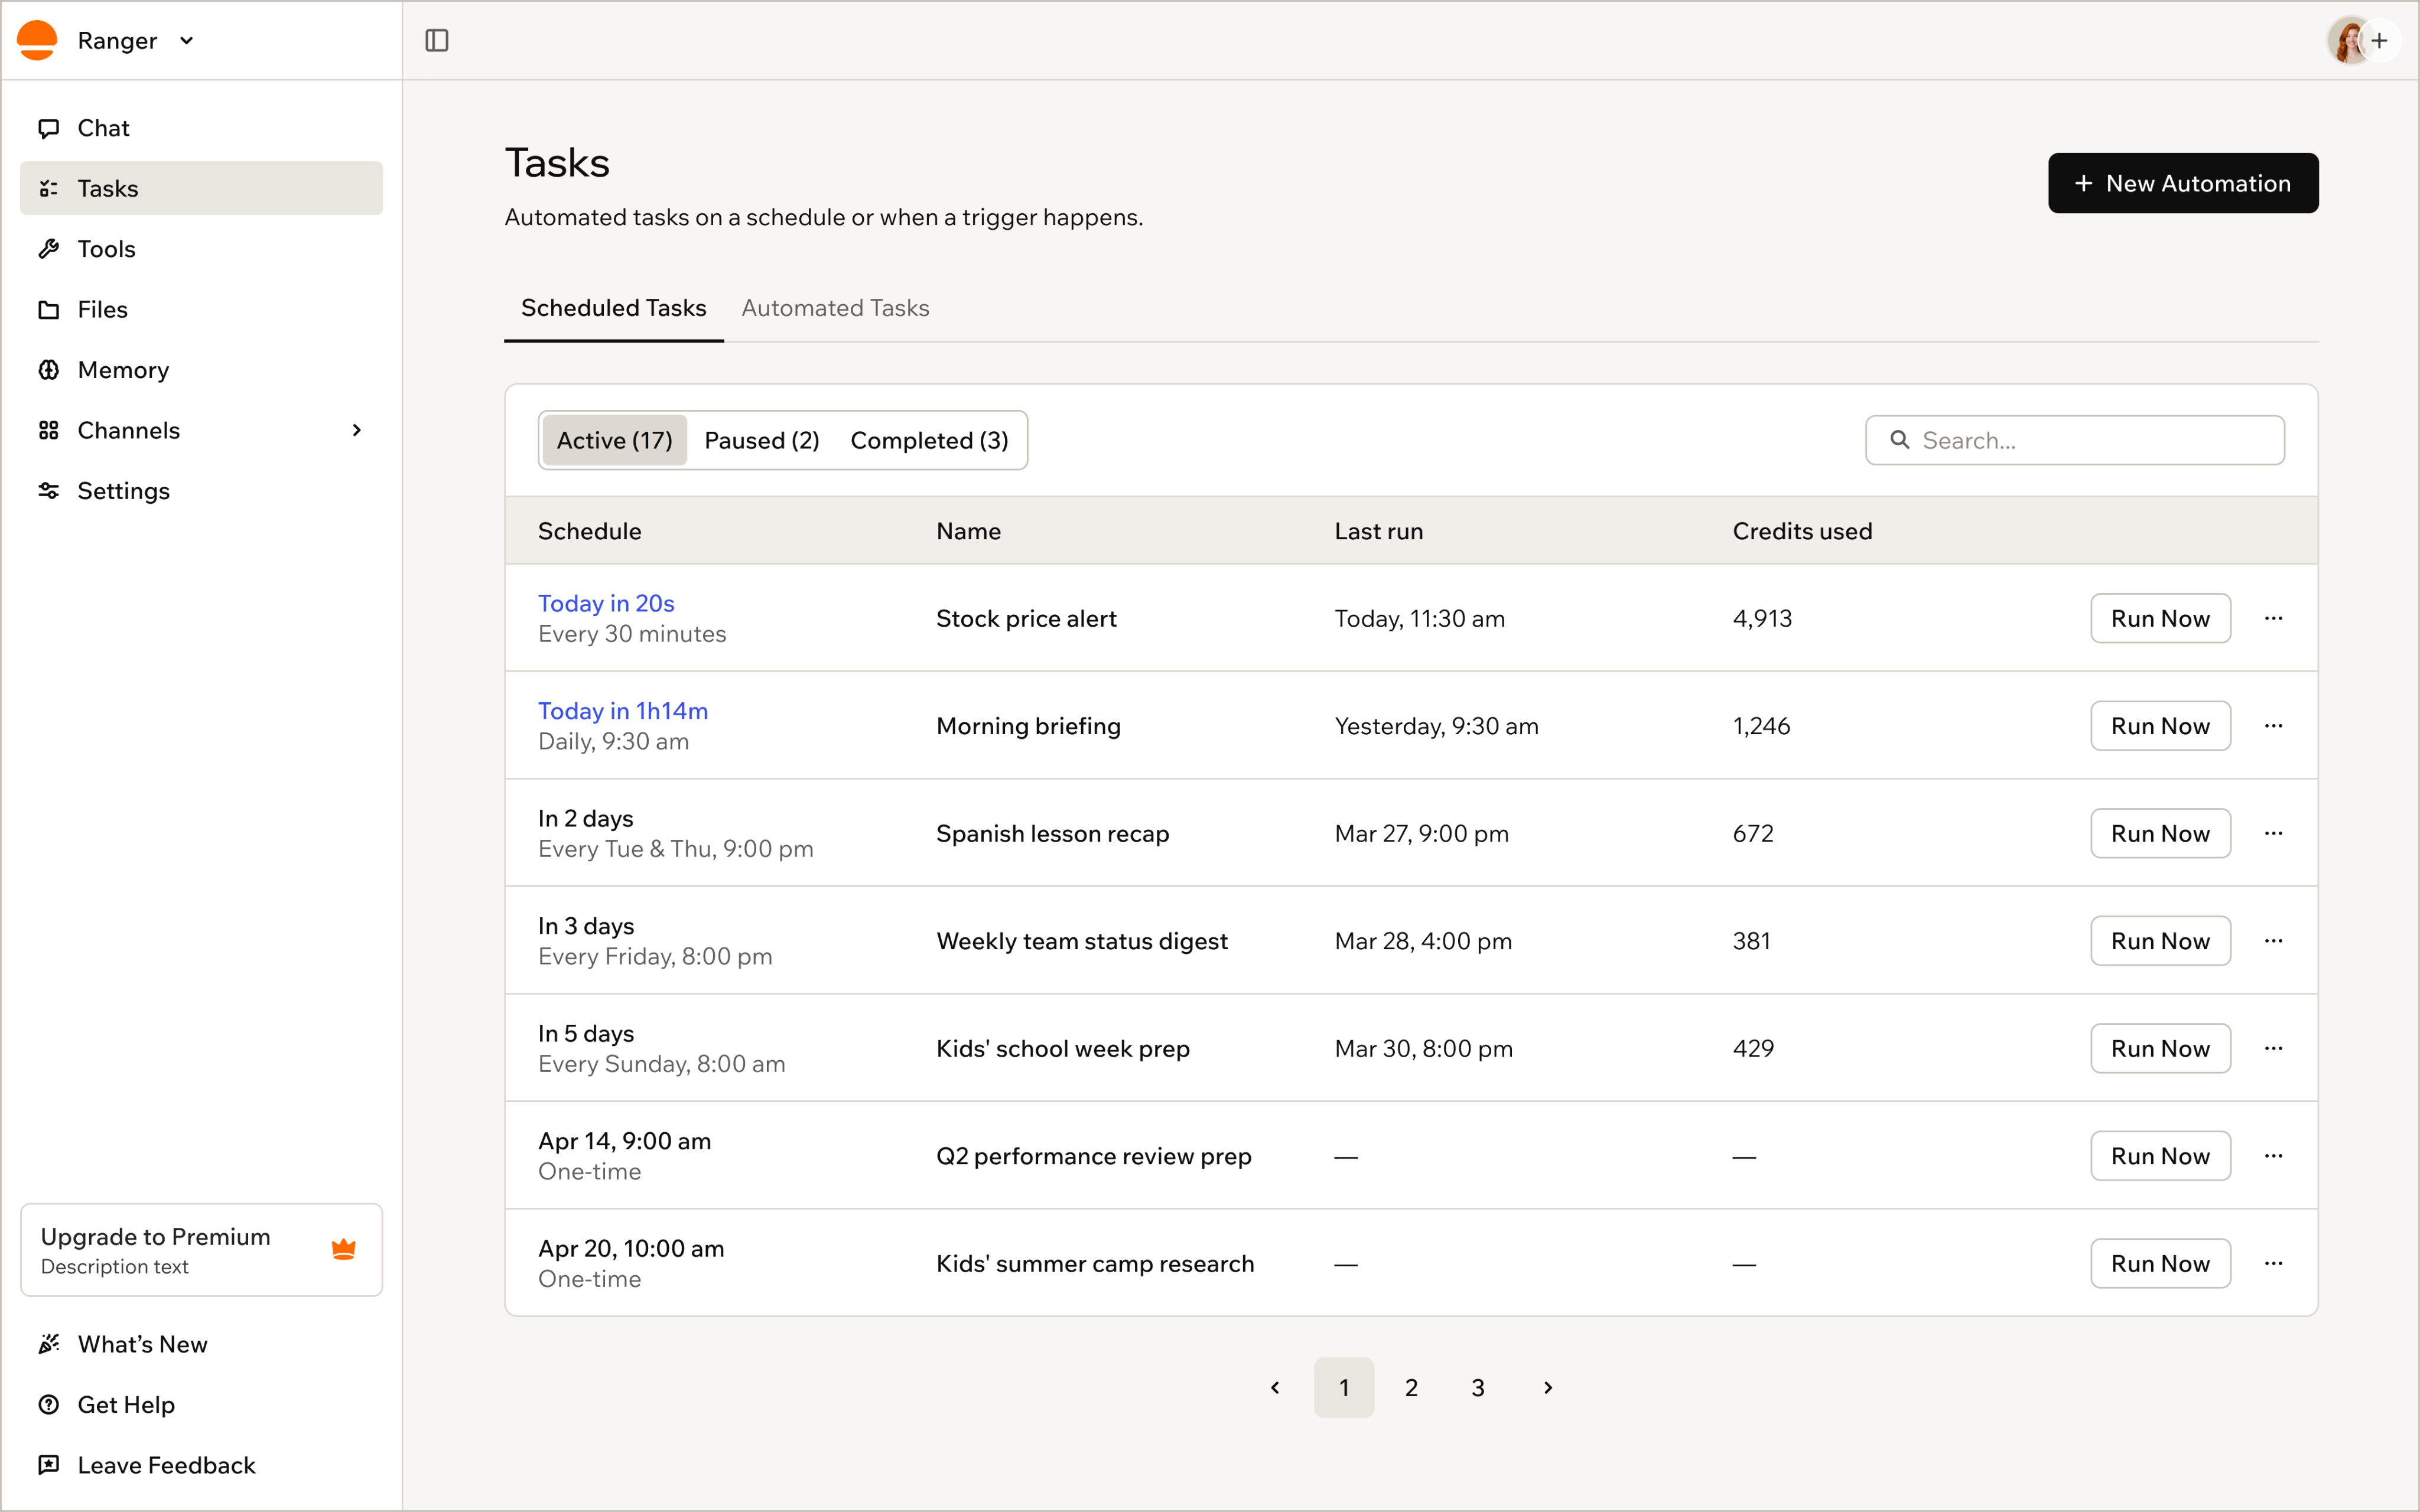The height and width of the screenshot is (1512, 2420).
Task: Run Morning briefing now
Action: click(2160, 726)
